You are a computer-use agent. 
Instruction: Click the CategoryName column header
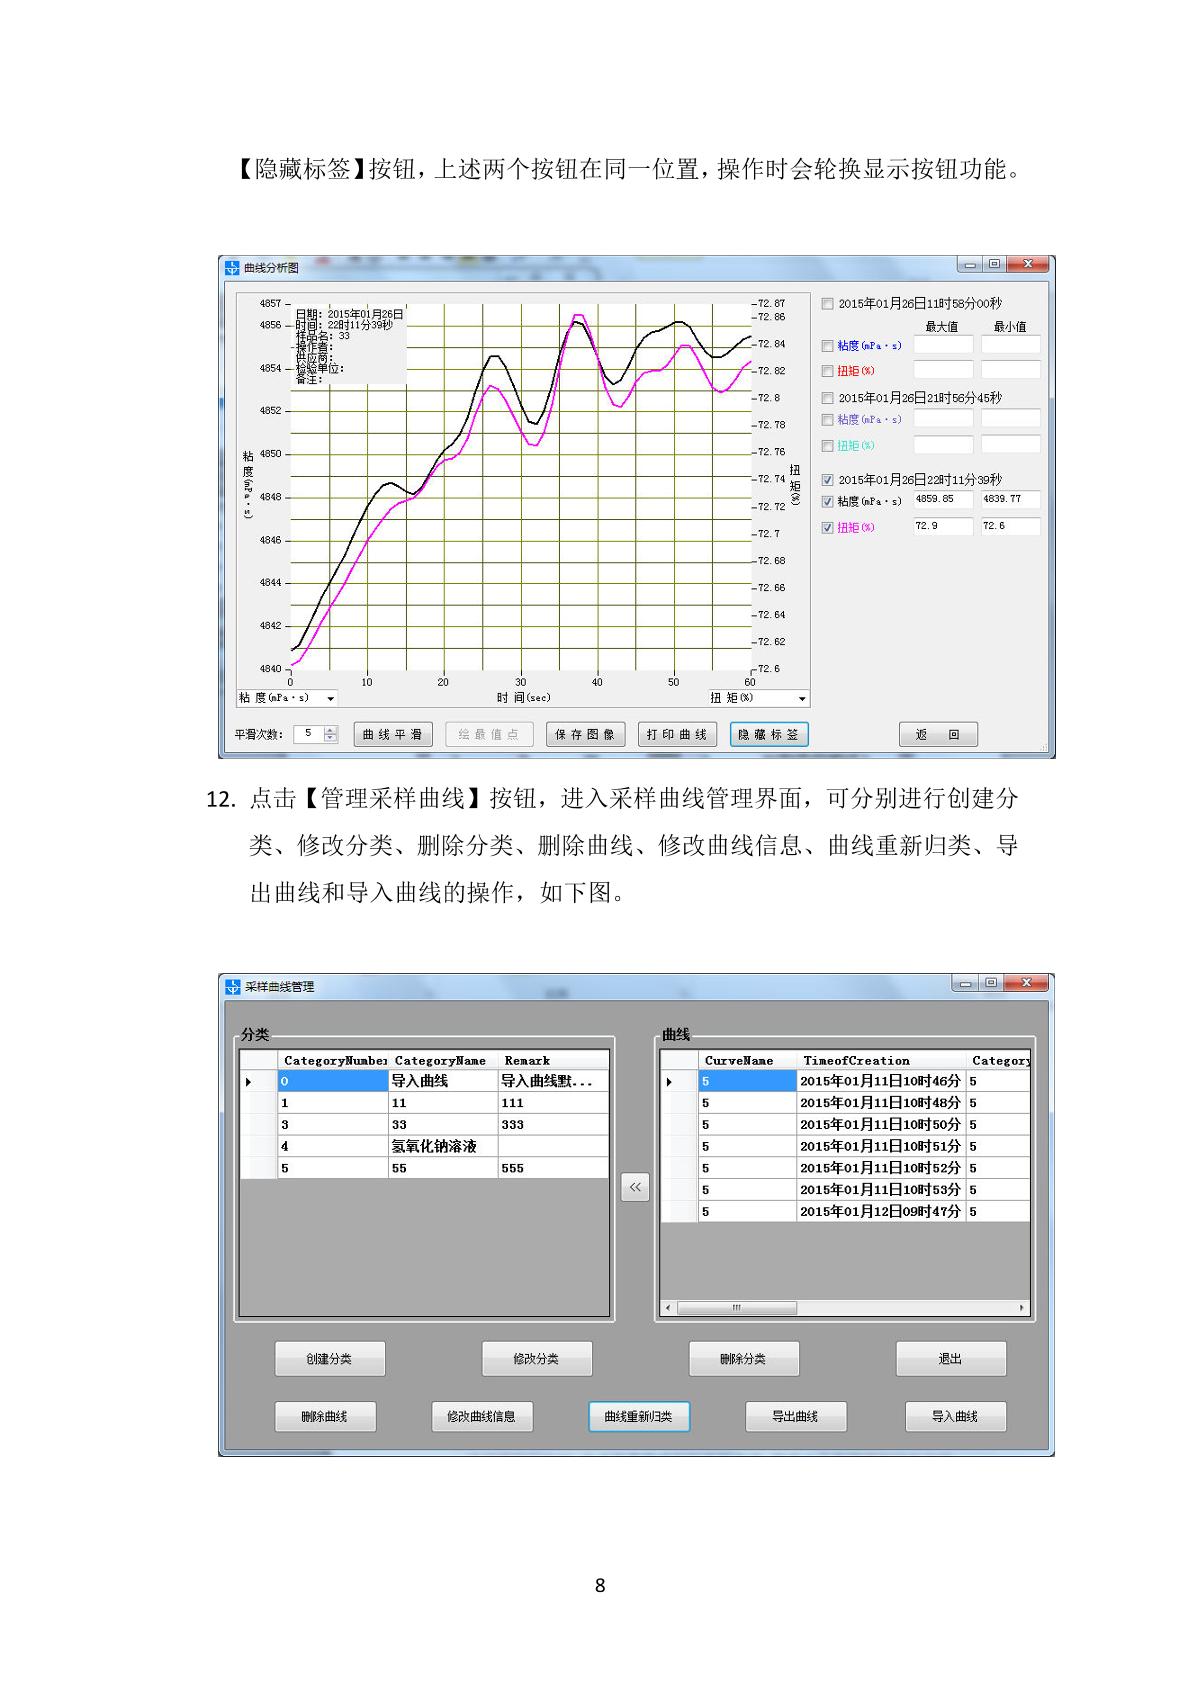point(443,1061)
